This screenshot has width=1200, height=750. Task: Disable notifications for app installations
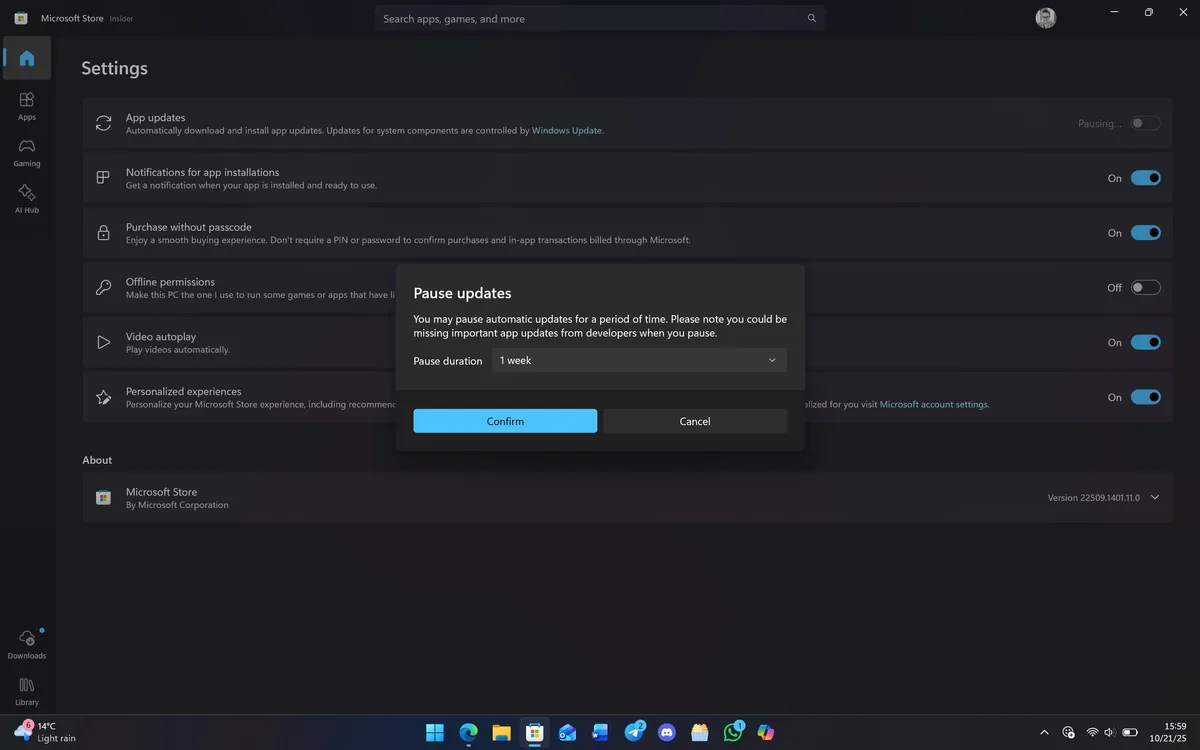pyautogui.click(x=1146, y=177)
